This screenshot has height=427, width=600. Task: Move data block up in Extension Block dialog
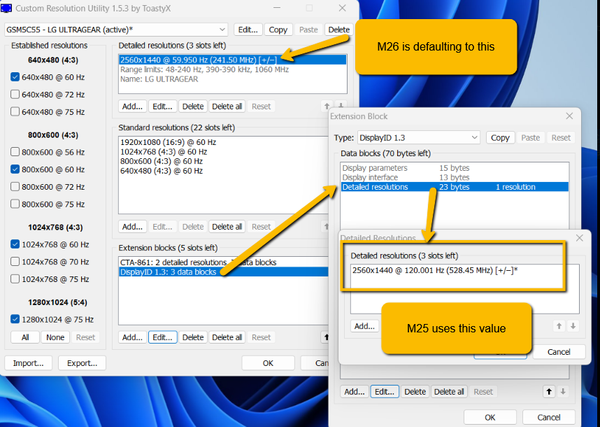549,391
